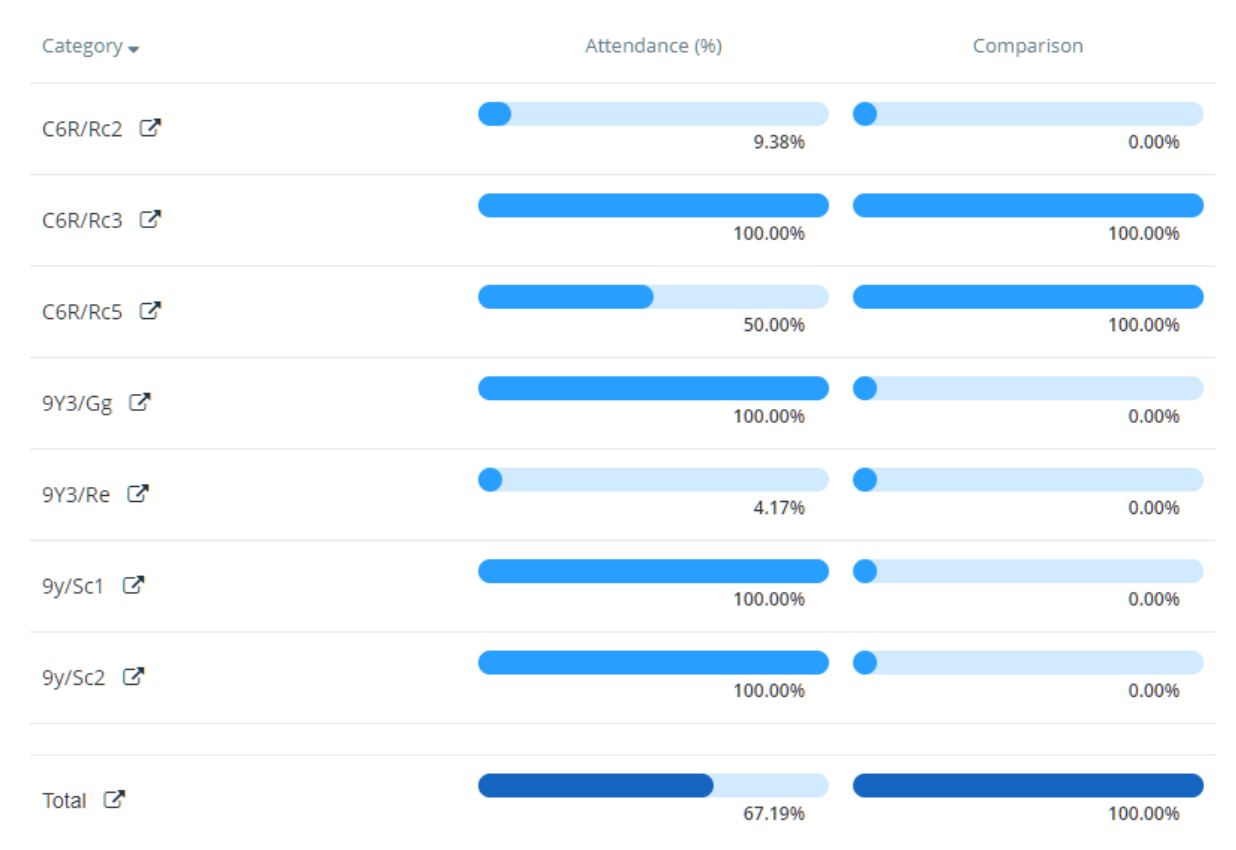This screenshot has width=1236, height=850.
Task: Select the Attendance (%) column header
Action: [x=652, y=45]
